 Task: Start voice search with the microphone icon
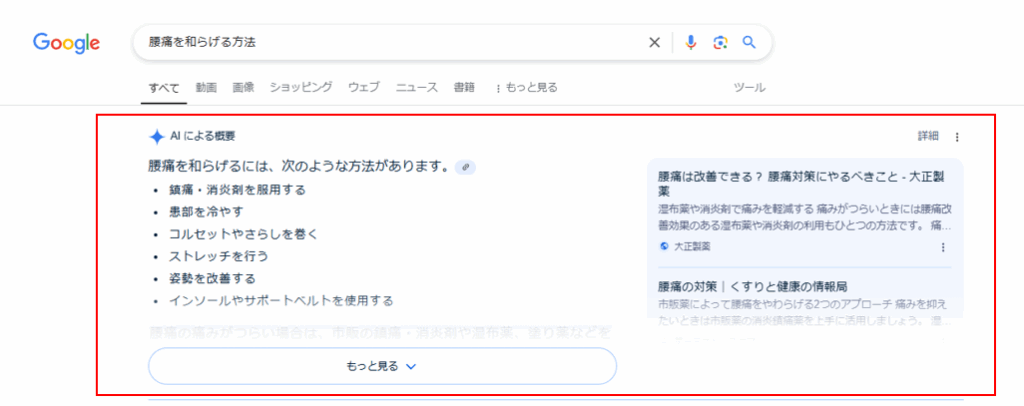click(x=690, y=42)
